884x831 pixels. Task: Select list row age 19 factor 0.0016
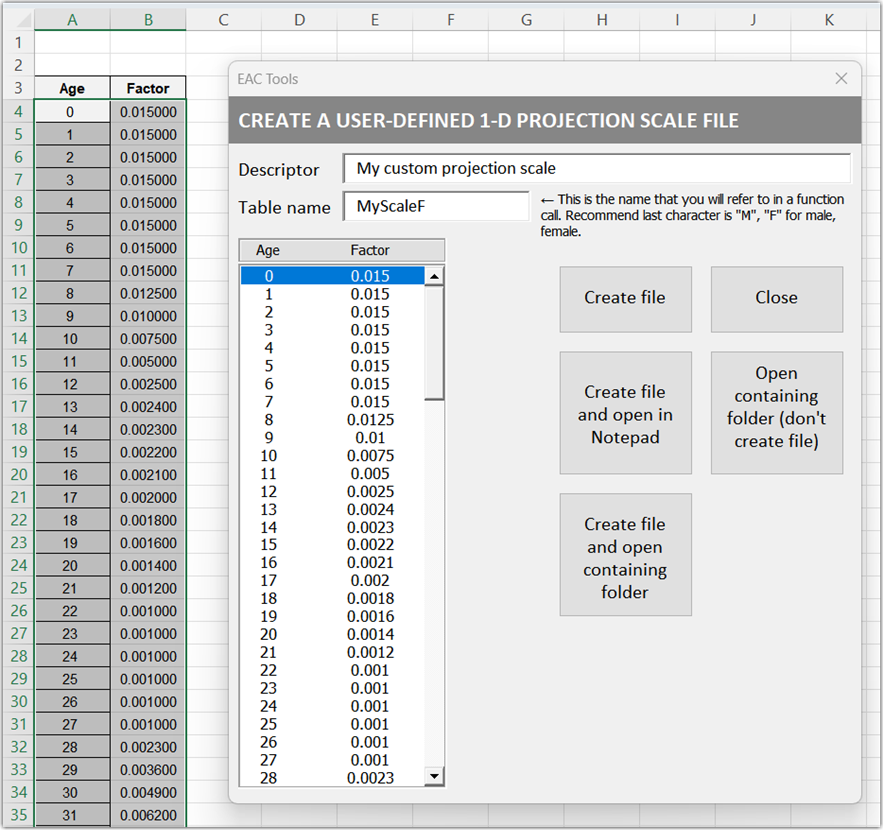(x=332, y=617)
